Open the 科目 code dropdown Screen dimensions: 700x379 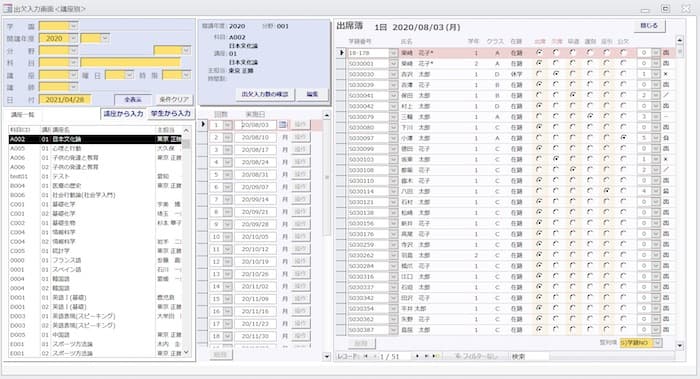point(74,63)
